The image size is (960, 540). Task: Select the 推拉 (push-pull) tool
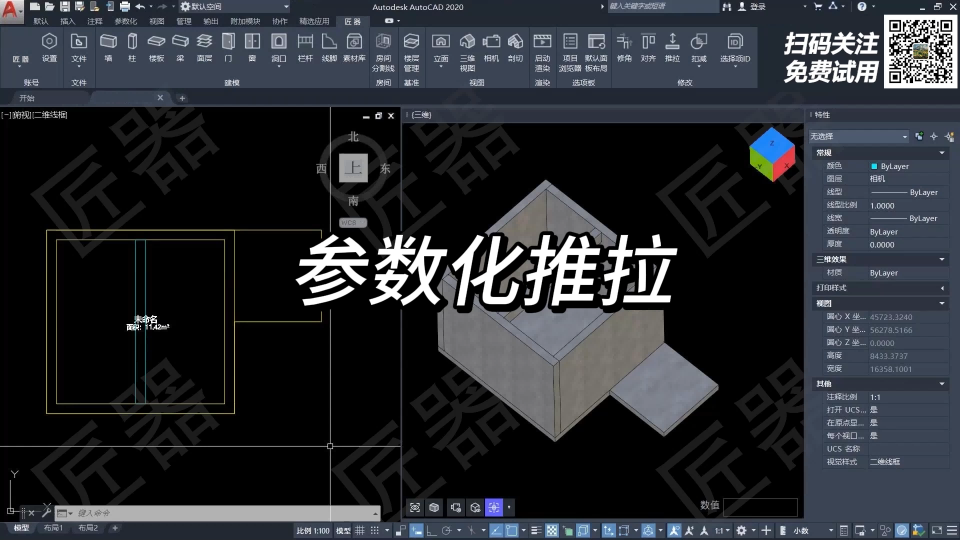pos(672,48)
